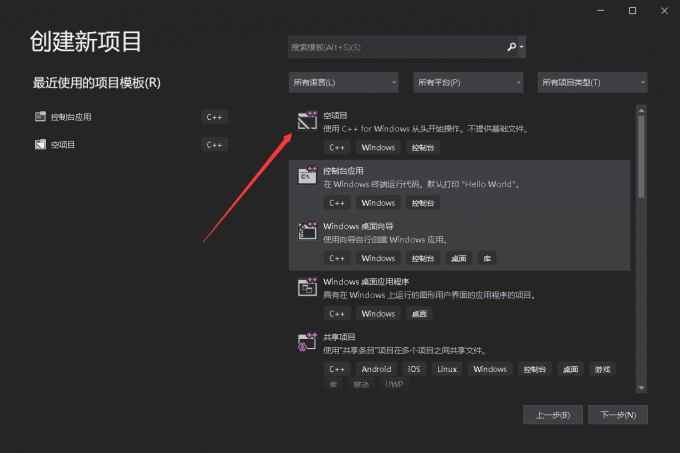Click the Windows 桌面向导 template icon
Image resolution: width=680 pixels, height=453 pixels.
click(x=307, y=231)
